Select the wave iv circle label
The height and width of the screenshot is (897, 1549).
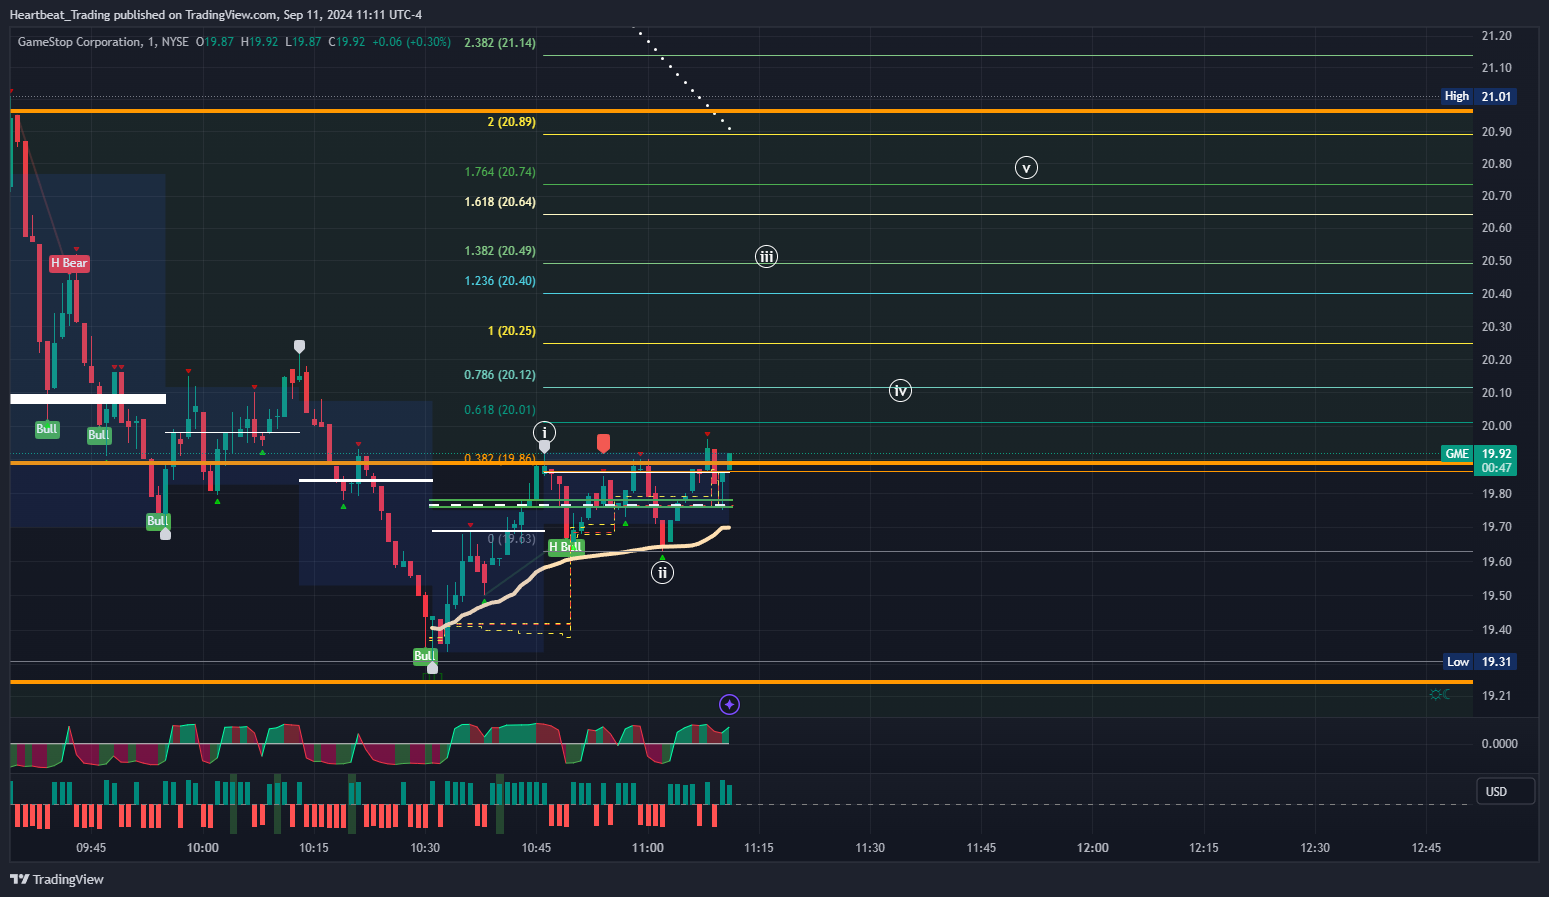[900, 391]
